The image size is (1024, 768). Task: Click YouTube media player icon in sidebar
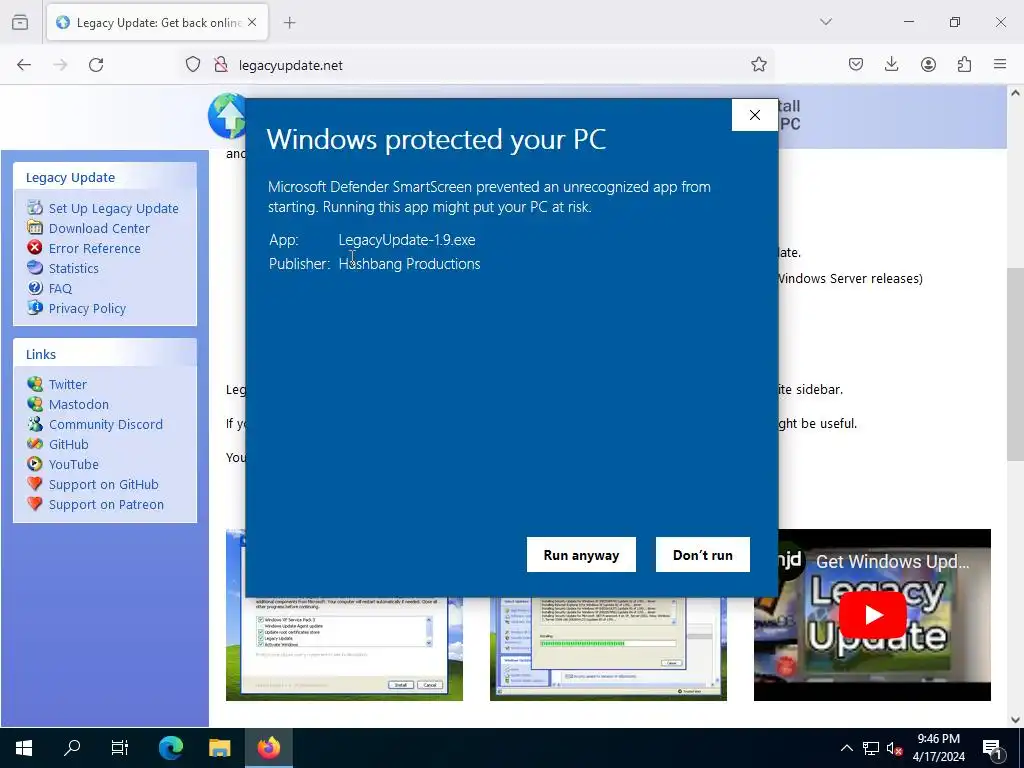point(35,464)
